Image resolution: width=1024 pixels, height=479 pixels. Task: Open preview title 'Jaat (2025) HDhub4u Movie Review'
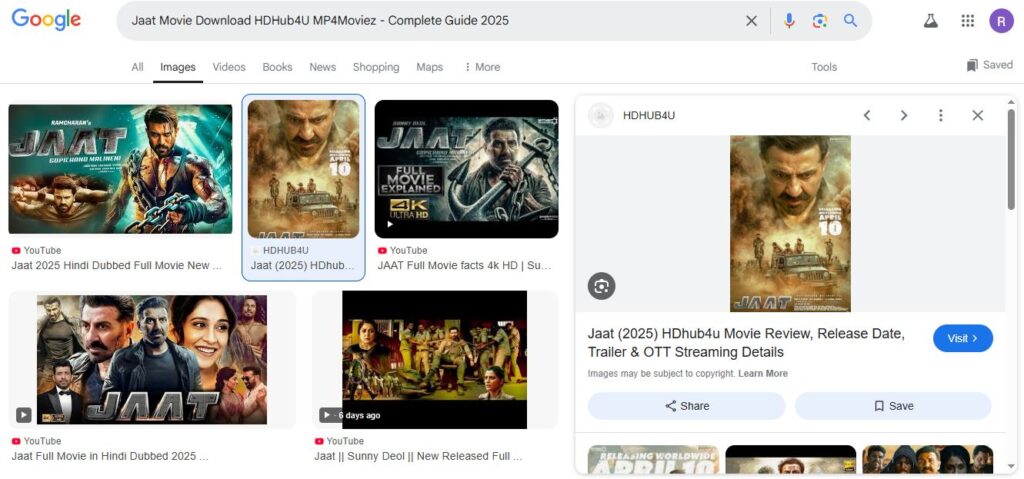(x=746, y=343)
